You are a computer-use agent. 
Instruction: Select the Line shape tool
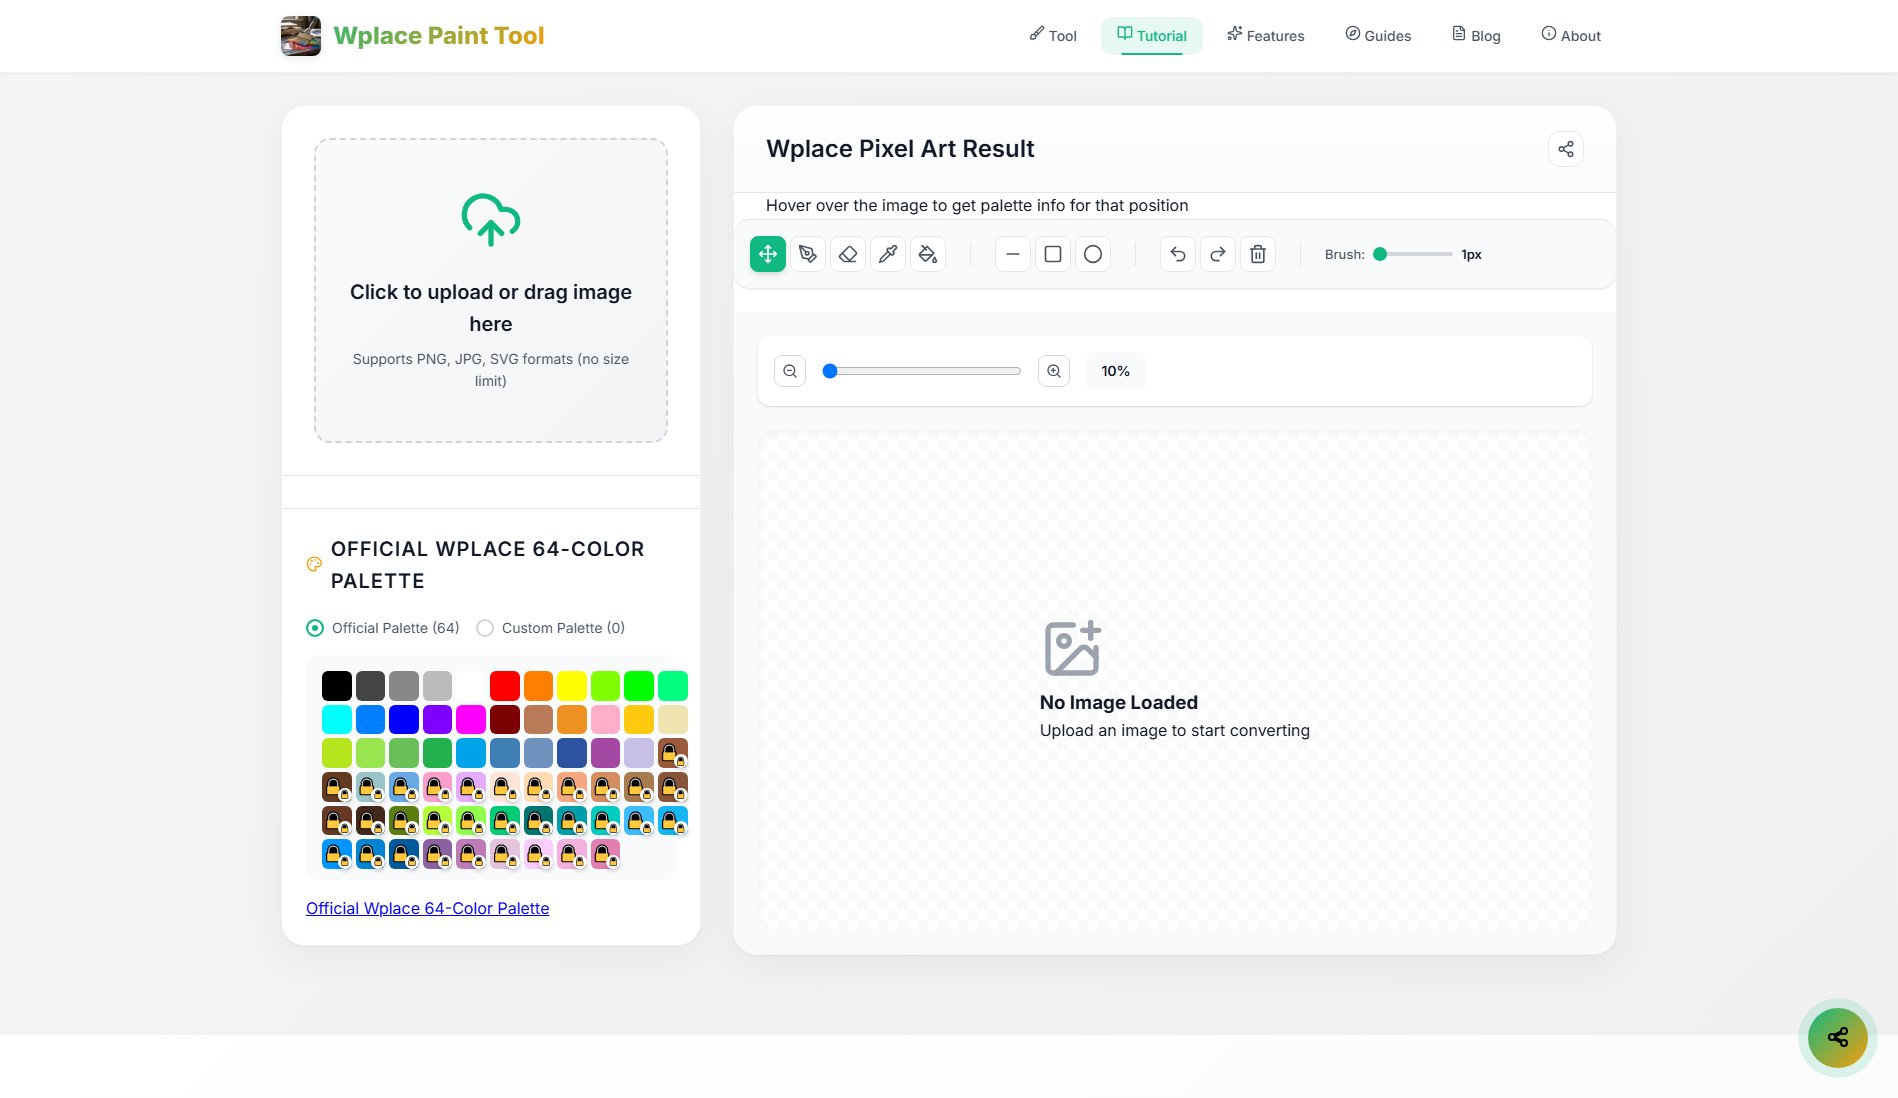tap(1013, 254)
